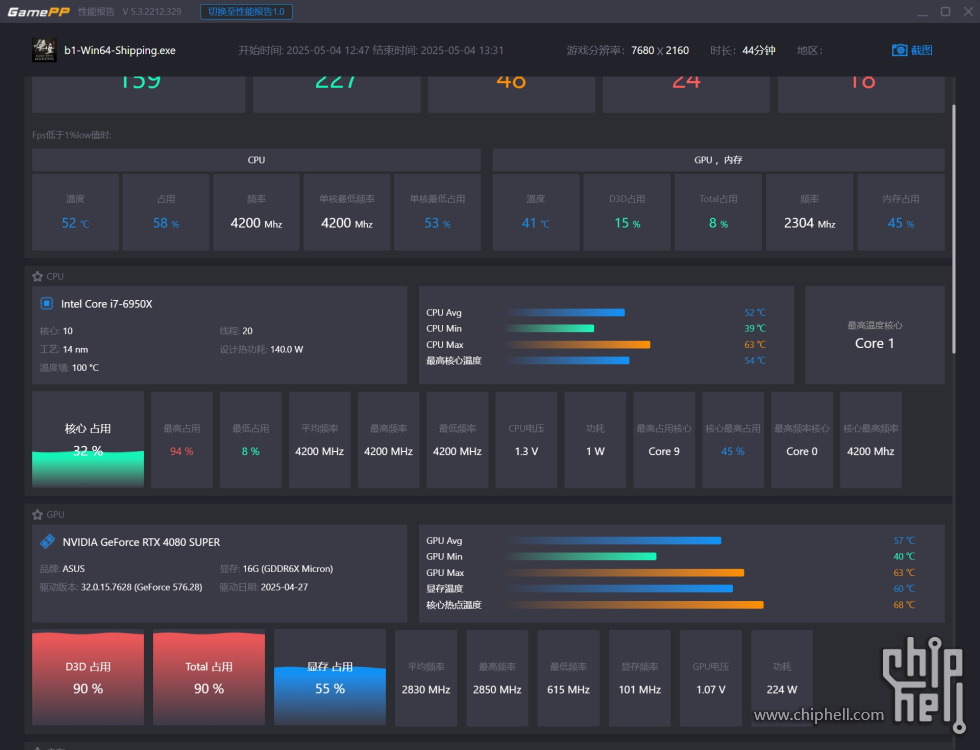Click the vertical scrollbar thumb
The image size is (980, 750).
(x=954, y=229)
